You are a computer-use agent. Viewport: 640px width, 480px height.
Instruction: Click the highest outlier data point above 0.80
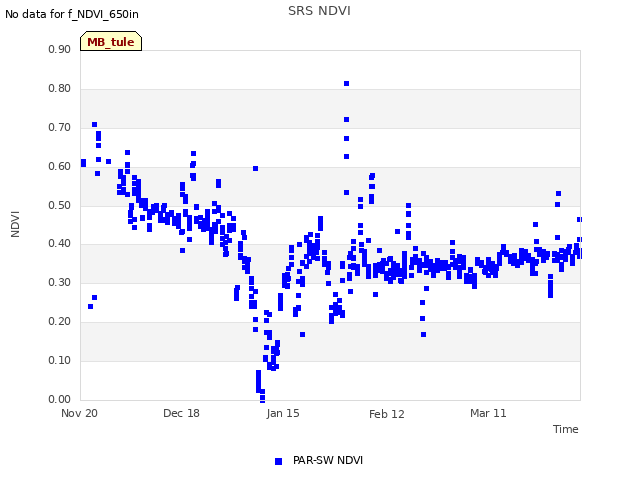click(x=347, y=84)
